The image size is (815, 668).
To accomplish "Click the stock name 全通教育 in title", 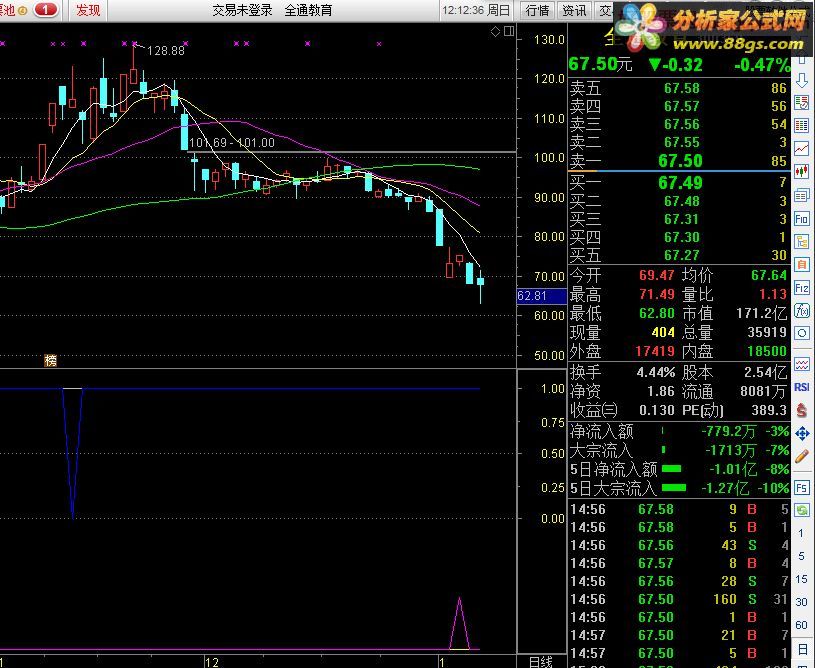I will point(308,10).
